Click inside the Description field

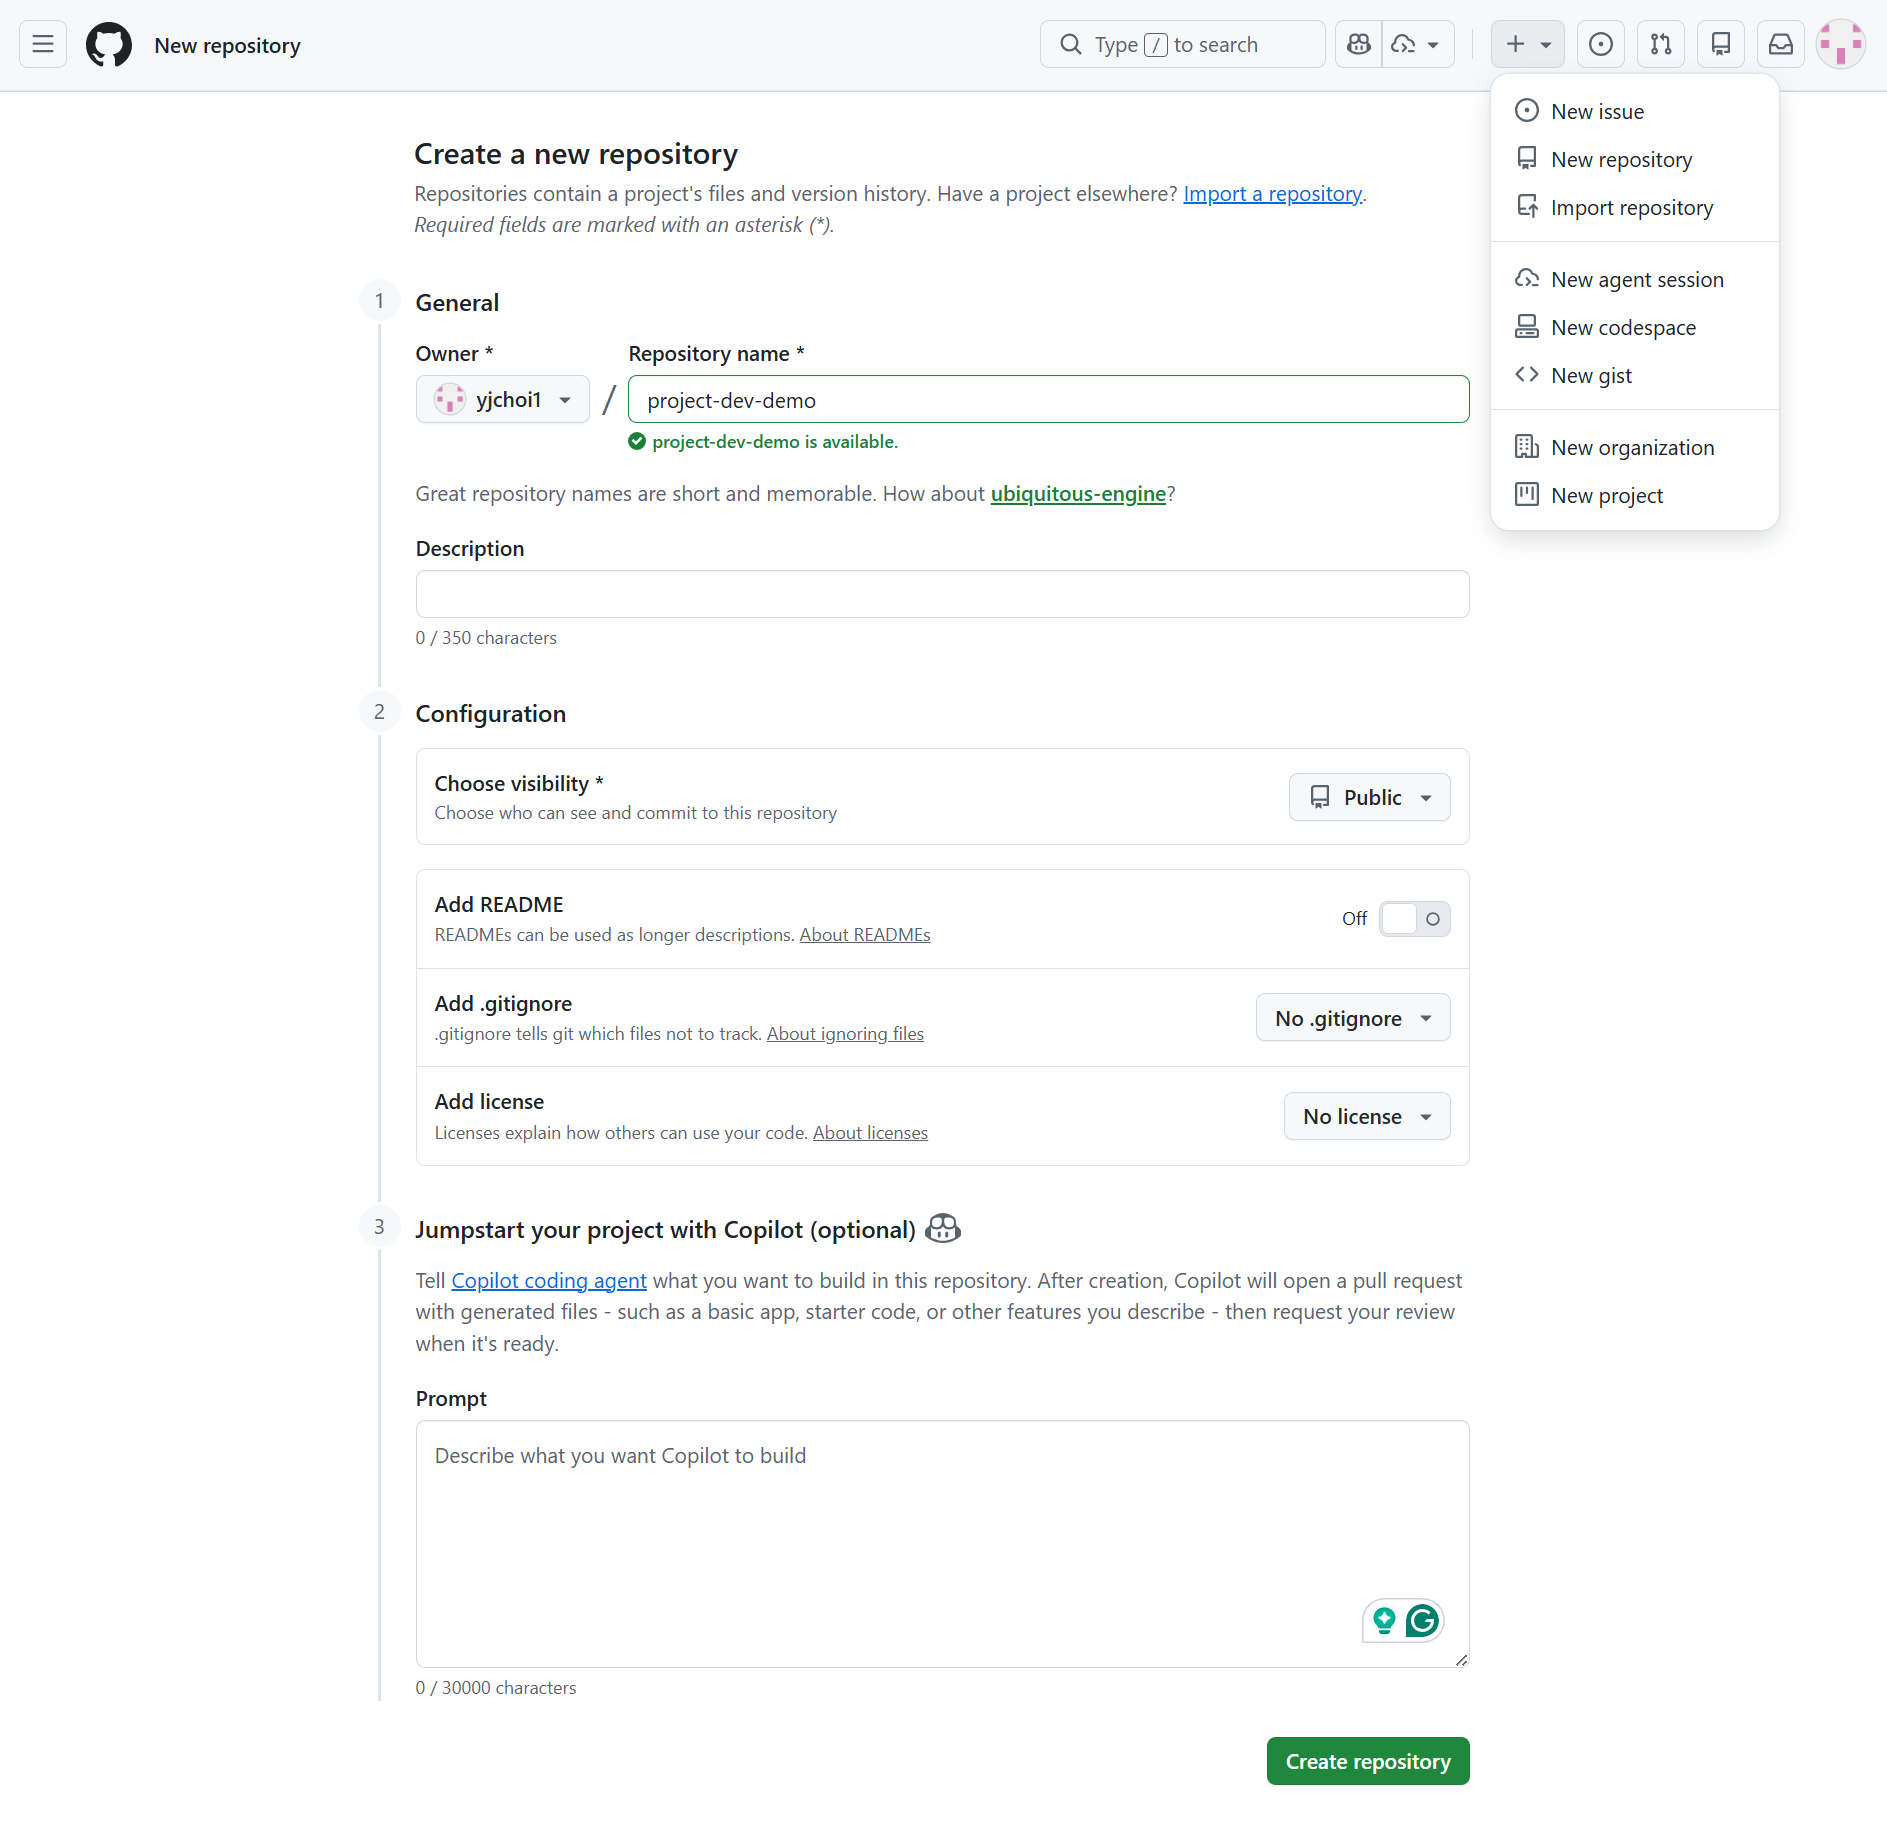(x=941, y=593)
